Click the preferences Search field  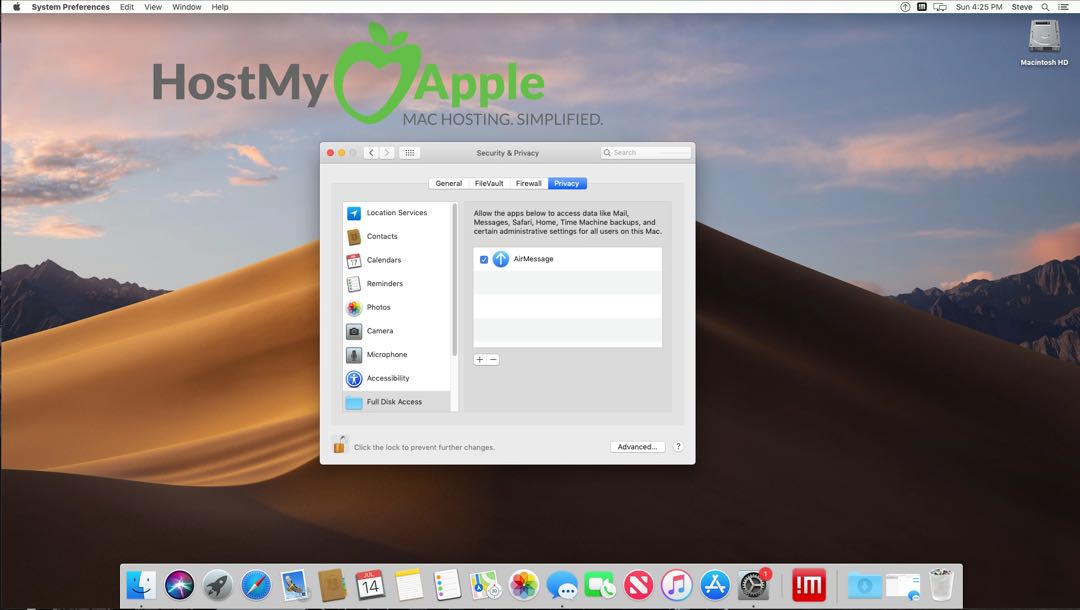(x=645, y=153)
